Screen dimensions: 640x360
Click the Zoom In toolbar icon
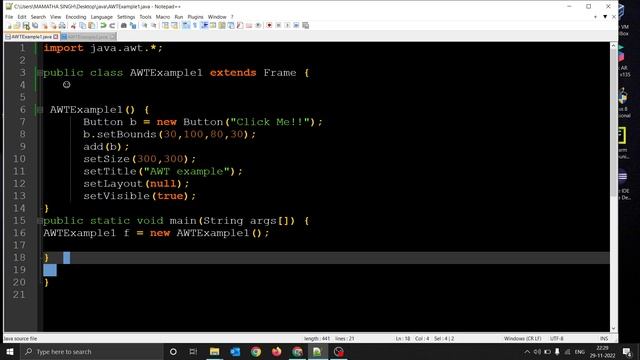(144, 25)
